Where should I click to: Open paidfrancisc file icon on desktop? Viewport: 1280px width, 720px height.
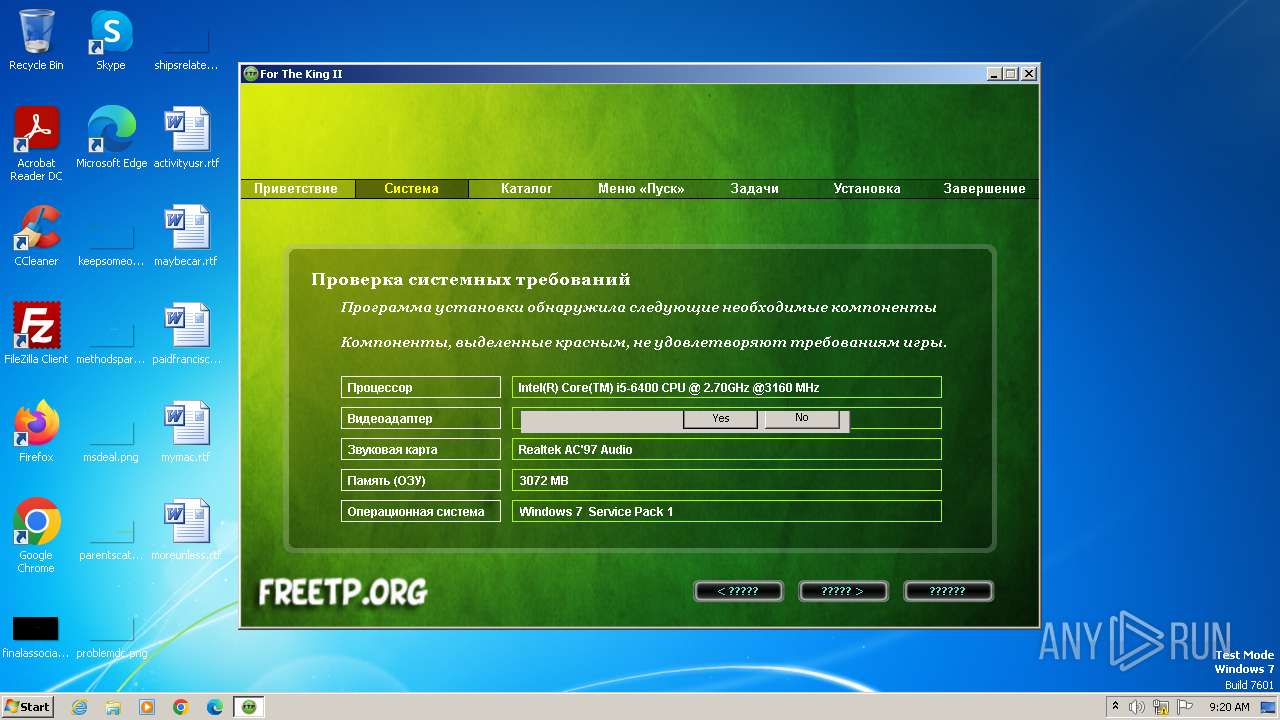[x=186, y=334]
